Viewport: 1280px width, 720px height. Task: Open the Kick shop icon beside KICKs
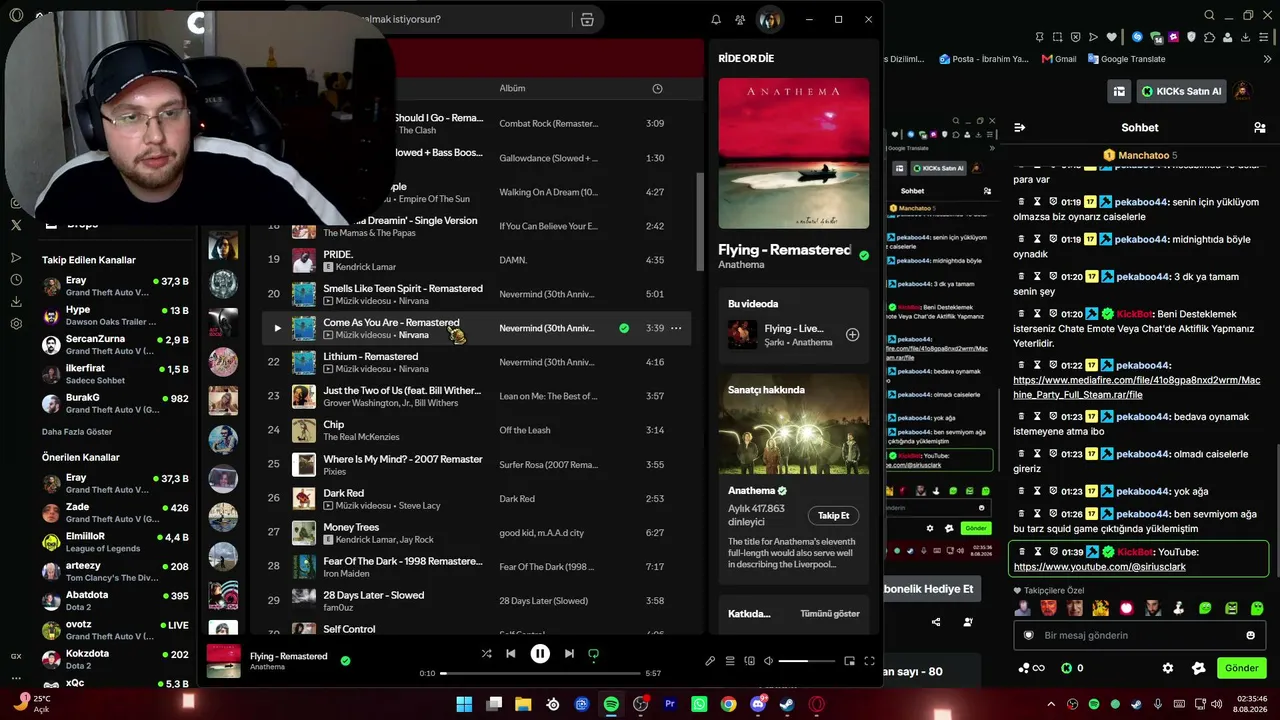coord(1118,91)
